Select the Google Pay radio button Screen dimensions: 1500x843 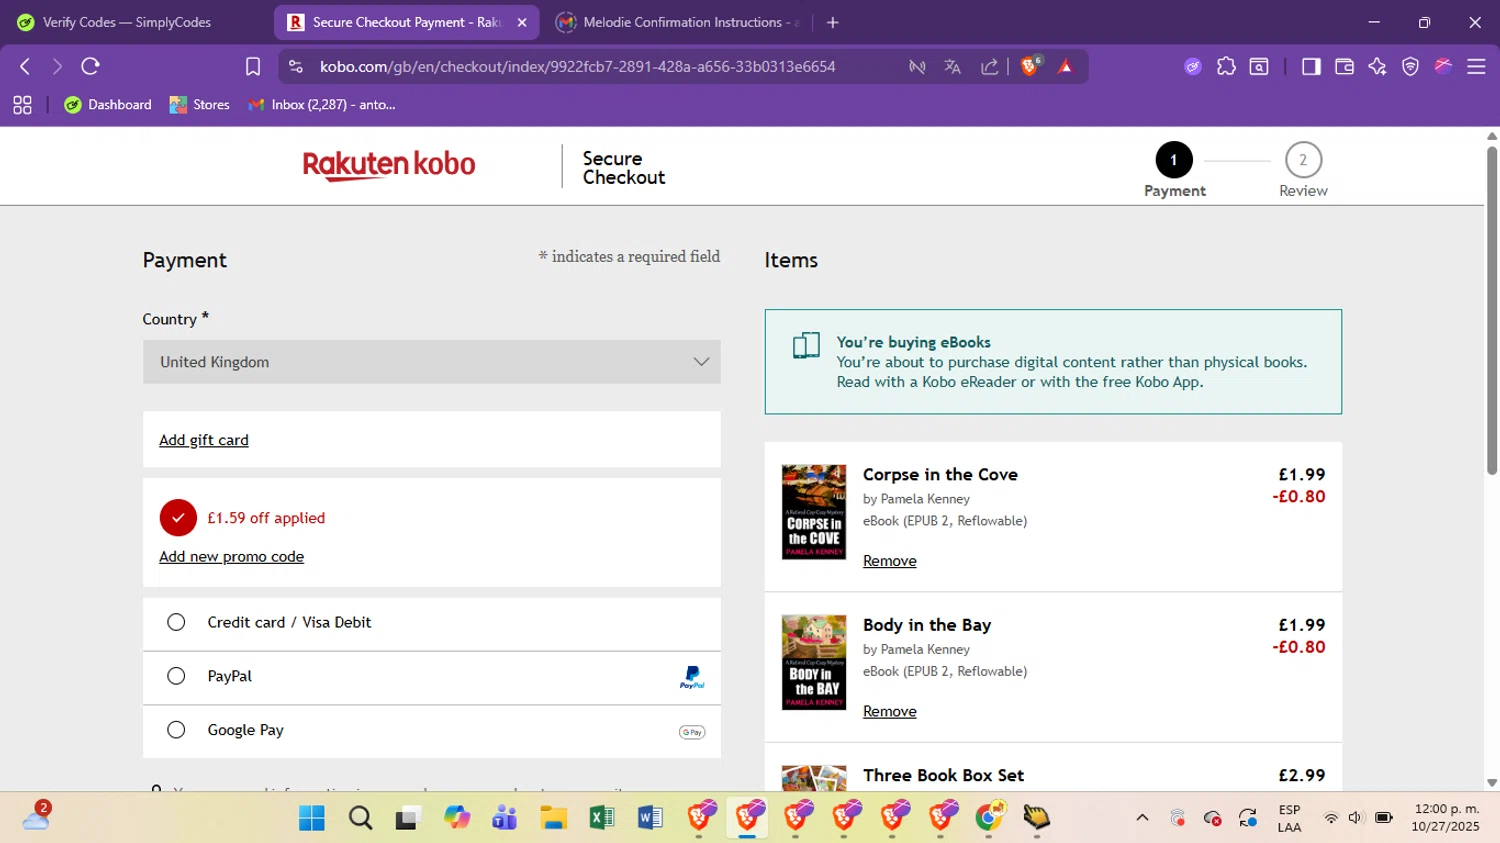tap(176, 730)
